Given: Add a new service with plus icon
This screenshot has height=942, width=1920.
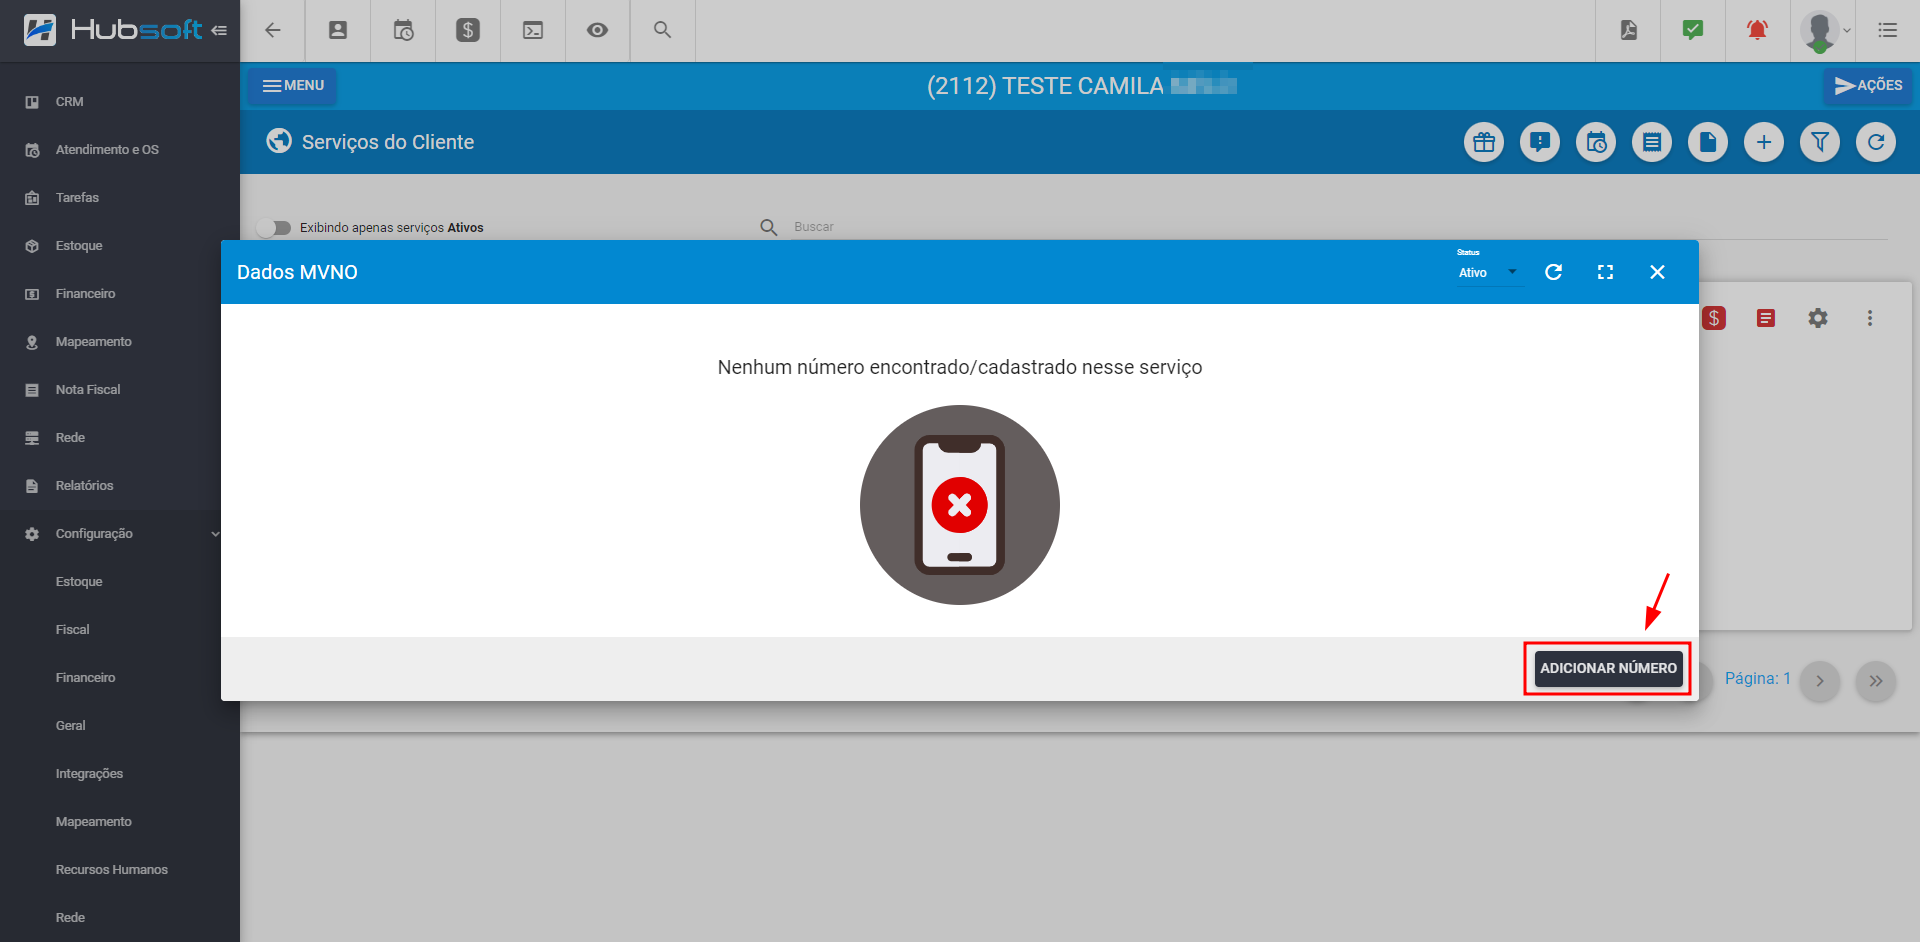Looking at the screenshot, I should [1764, 142].
